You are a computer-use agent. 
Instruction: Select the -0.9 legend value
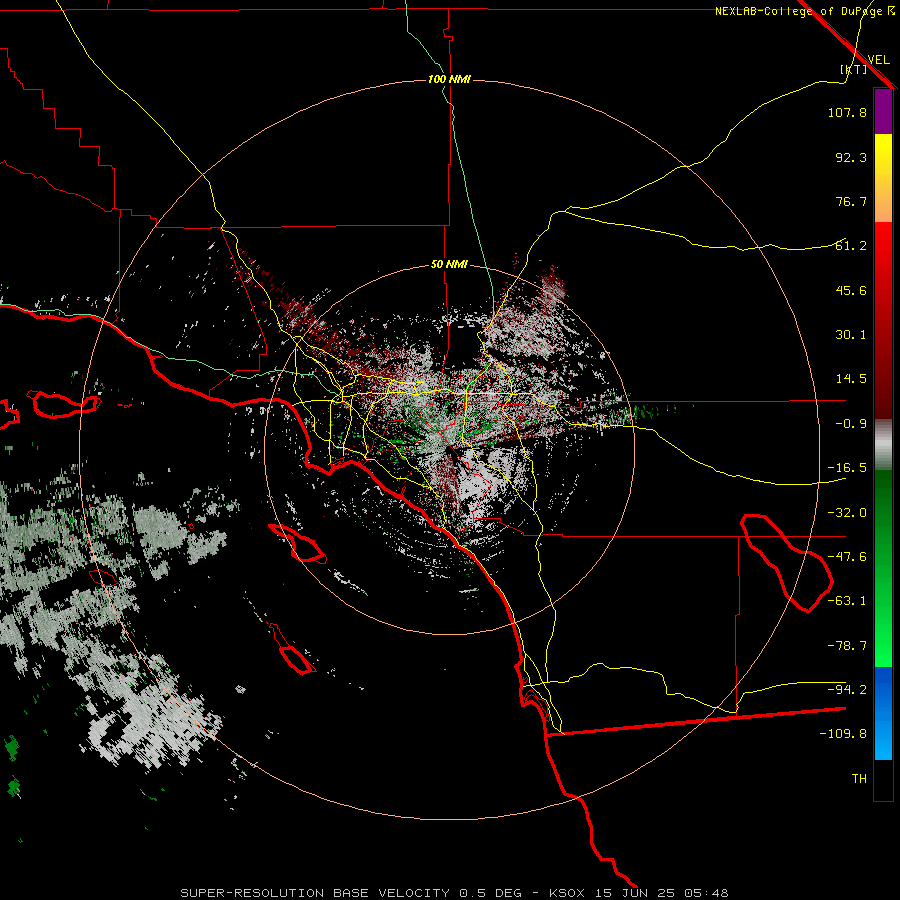tap(851, 424)
